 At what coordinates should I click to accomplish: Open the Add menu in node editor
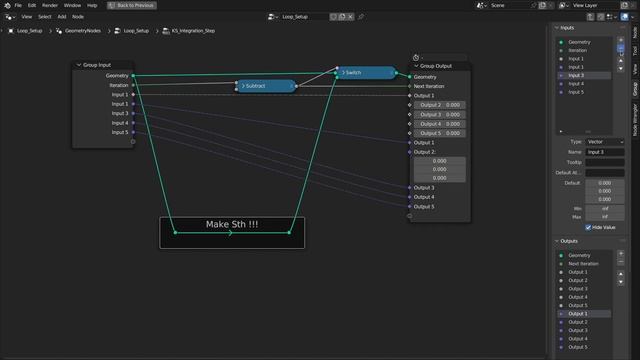[x=62, y=17]
